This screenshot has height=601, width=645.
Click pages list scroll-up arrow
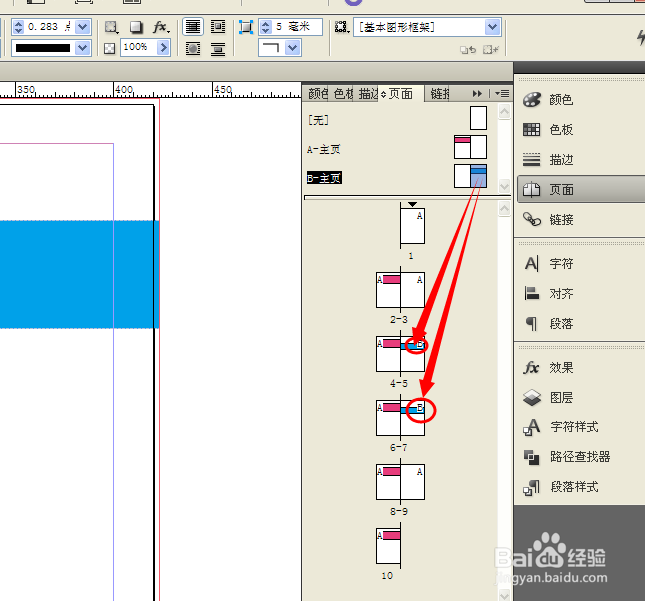tap(504, 209)
